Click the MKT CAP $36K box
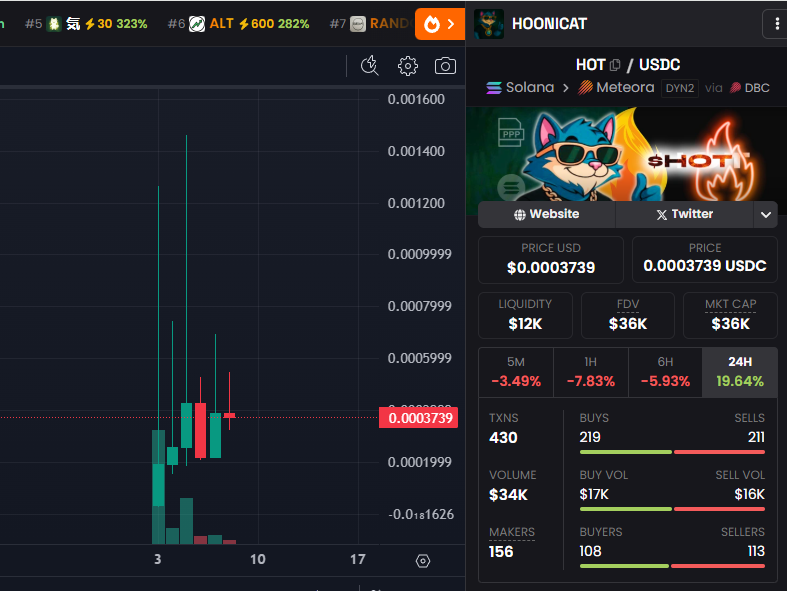This screenshot has height=591, width=787. coord(730,315)
